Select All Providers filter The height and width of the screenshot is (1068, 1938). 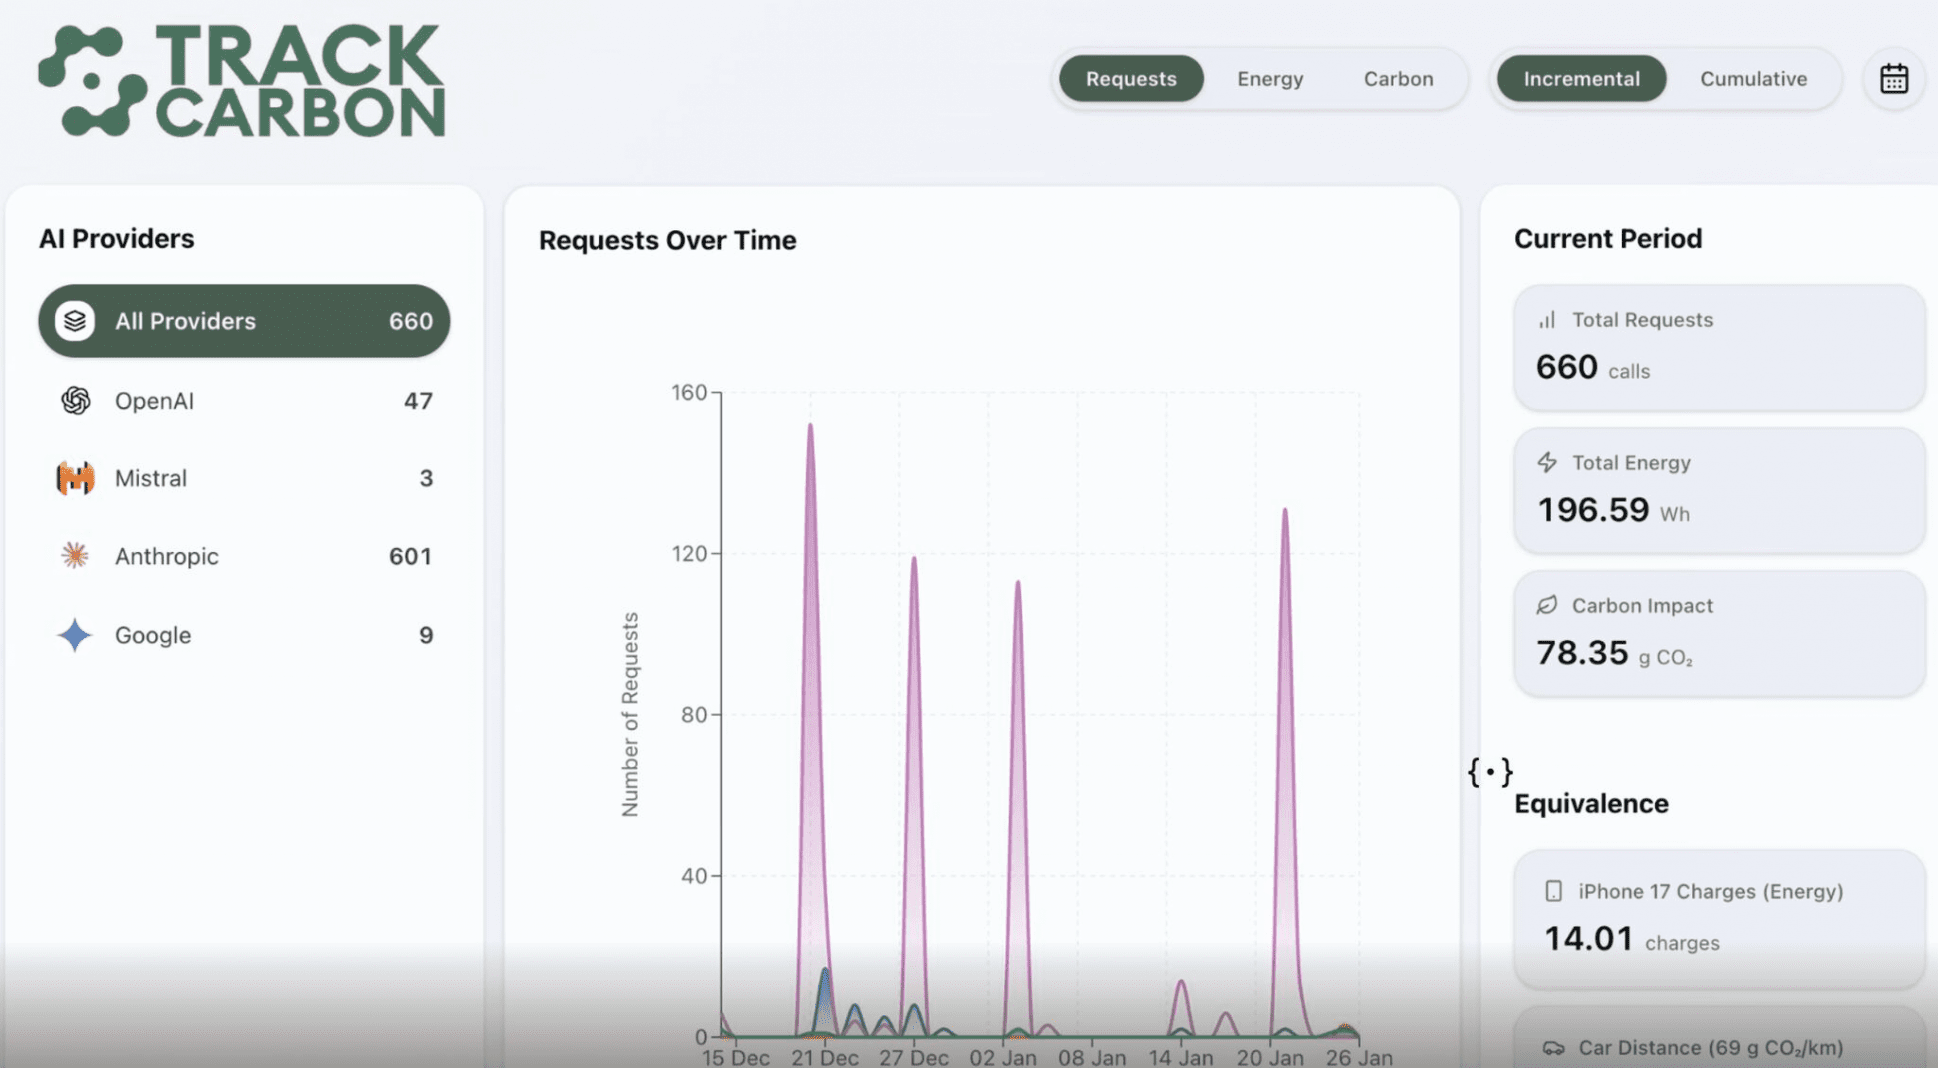(244, 321)
